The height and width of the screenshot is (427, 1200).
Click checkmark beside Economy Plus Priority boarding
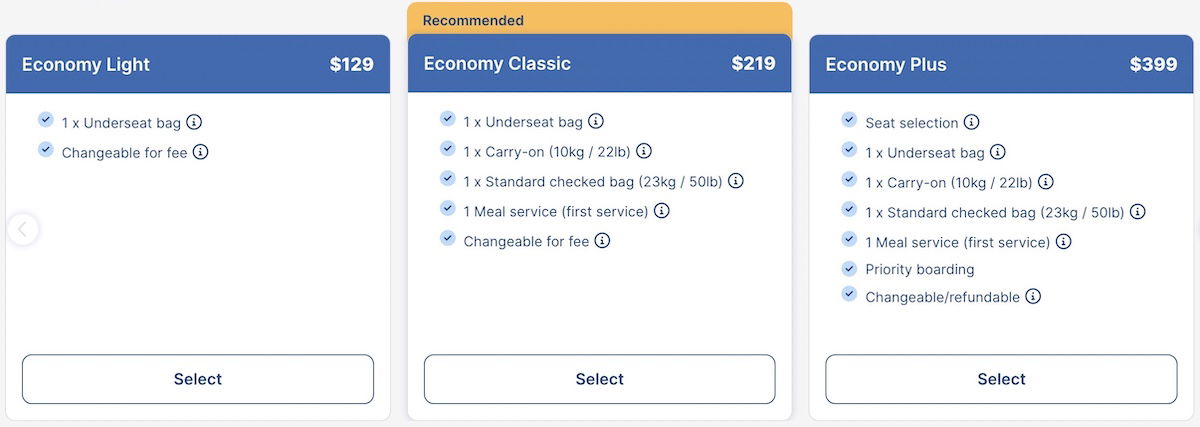tap(849, 268)
